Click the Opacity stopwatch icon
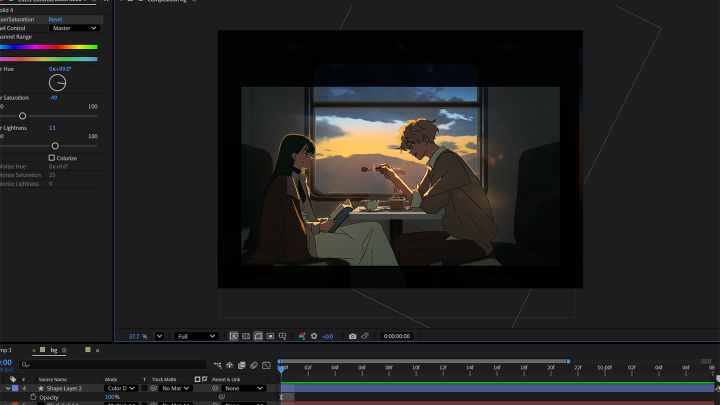This screenshot has height=405, width=720. point(32,397)
